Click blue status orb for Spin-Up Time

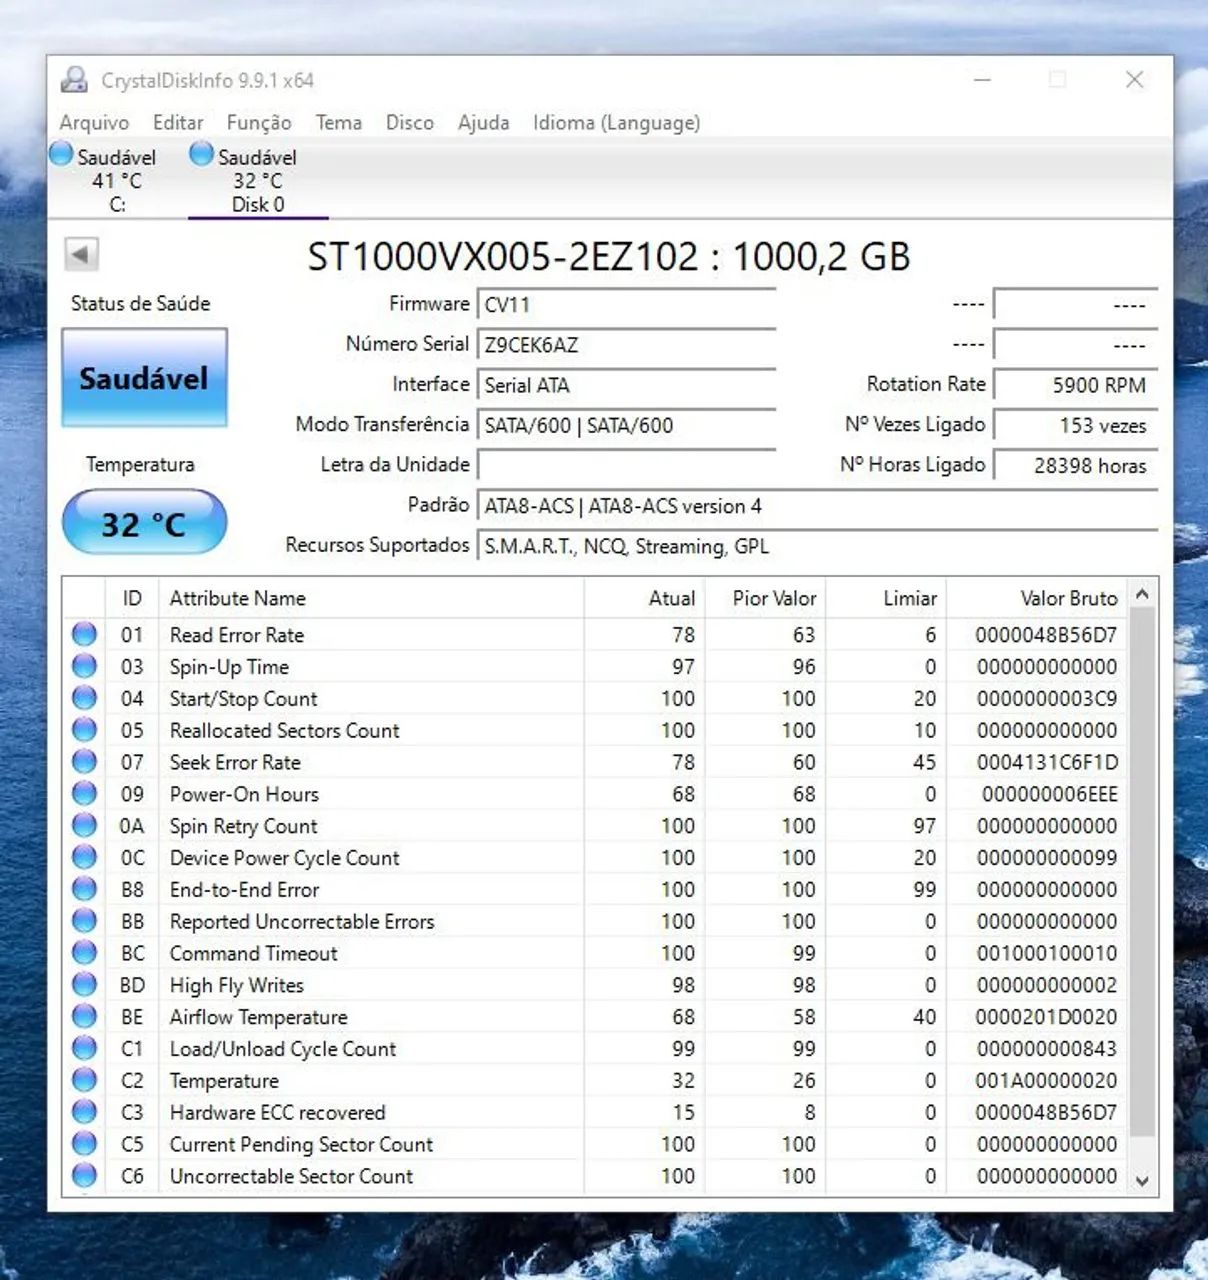(x=84, y=666)
